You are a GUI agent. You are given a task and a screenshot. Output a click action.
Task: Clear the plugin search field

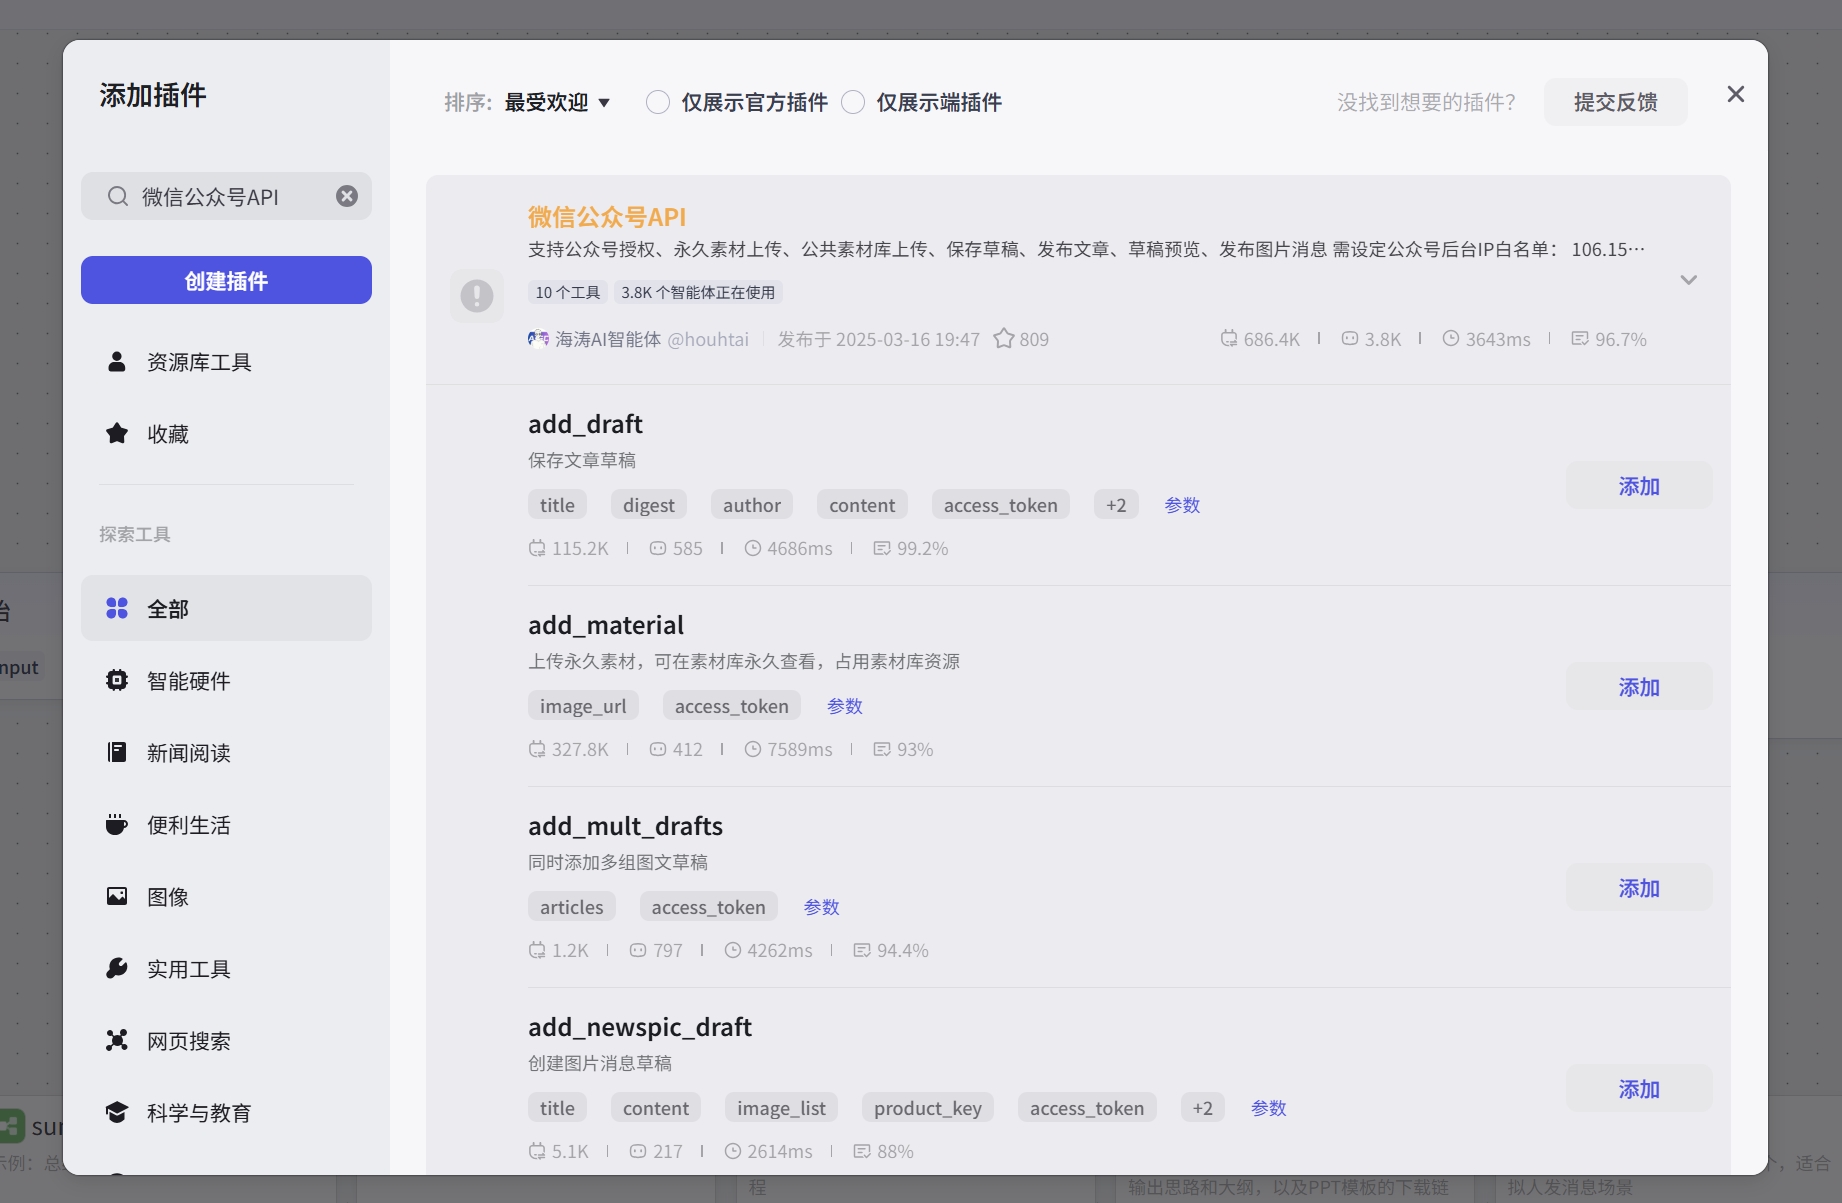tap(347, 196)
